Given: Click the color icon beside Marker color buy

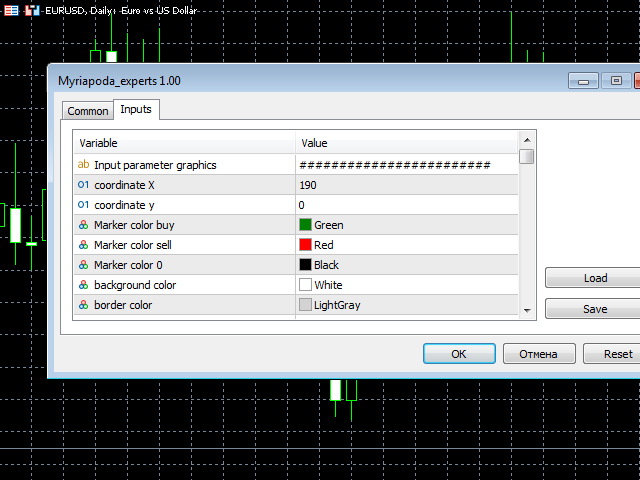Looking at the screenshot, I should tap(83, 225).
